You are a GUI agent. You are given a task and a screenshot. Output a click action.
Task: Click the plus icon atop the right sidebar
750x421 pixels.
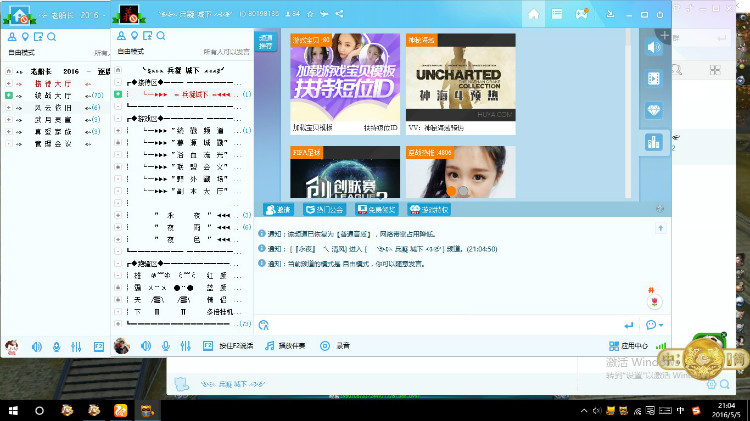tap(664, 35)
